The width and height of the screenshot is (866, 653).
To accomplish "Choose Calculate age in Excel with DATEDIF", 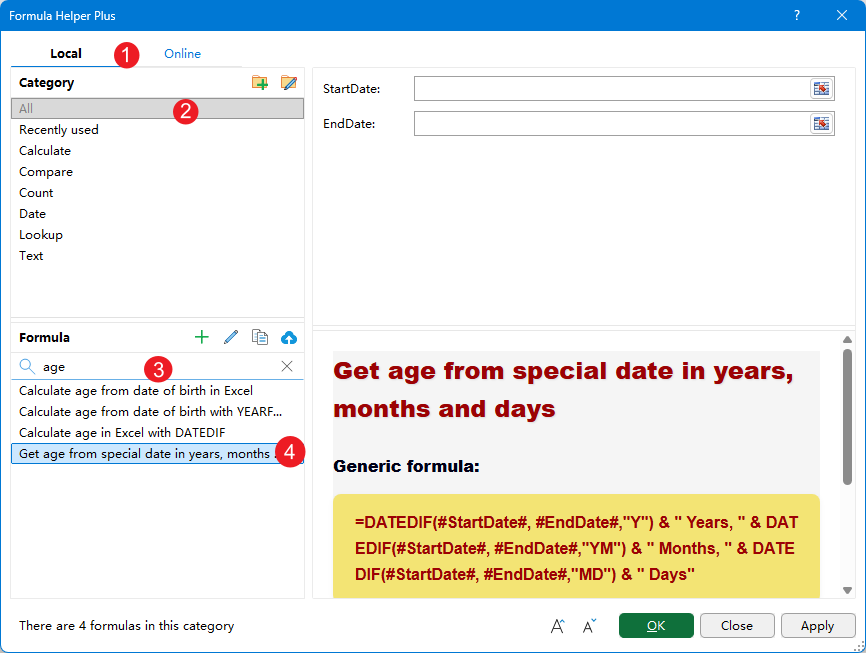I will coord(157,433).
